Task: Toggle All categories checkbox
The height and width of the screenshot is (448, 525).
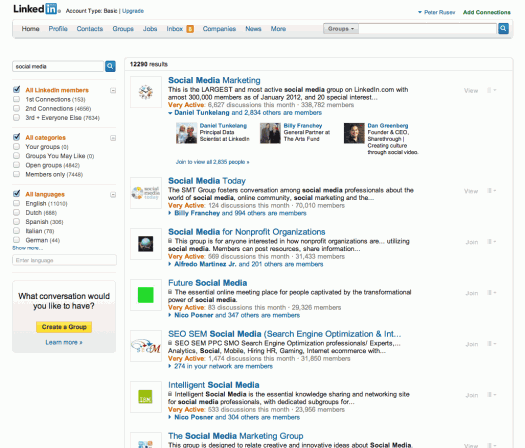Action: pyautogui.click(x=16, y=137)
